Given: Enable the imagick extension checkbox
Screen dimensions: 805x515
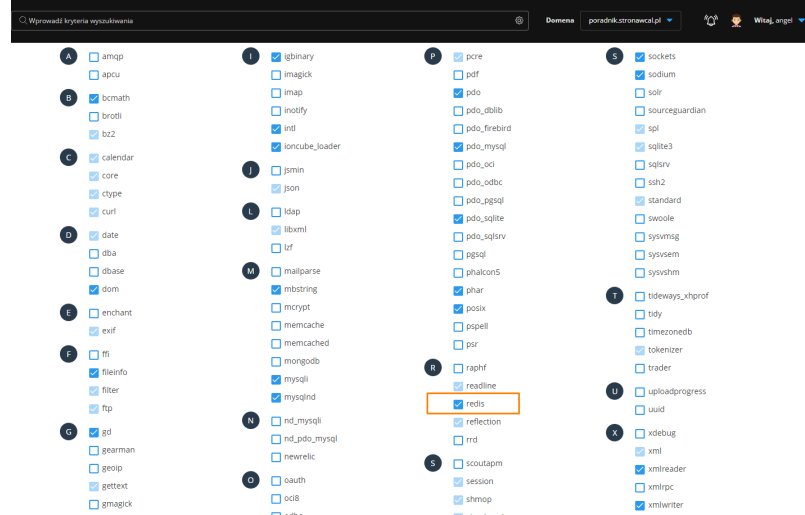Looking at the screenshot, I should [x=277, y=75].
